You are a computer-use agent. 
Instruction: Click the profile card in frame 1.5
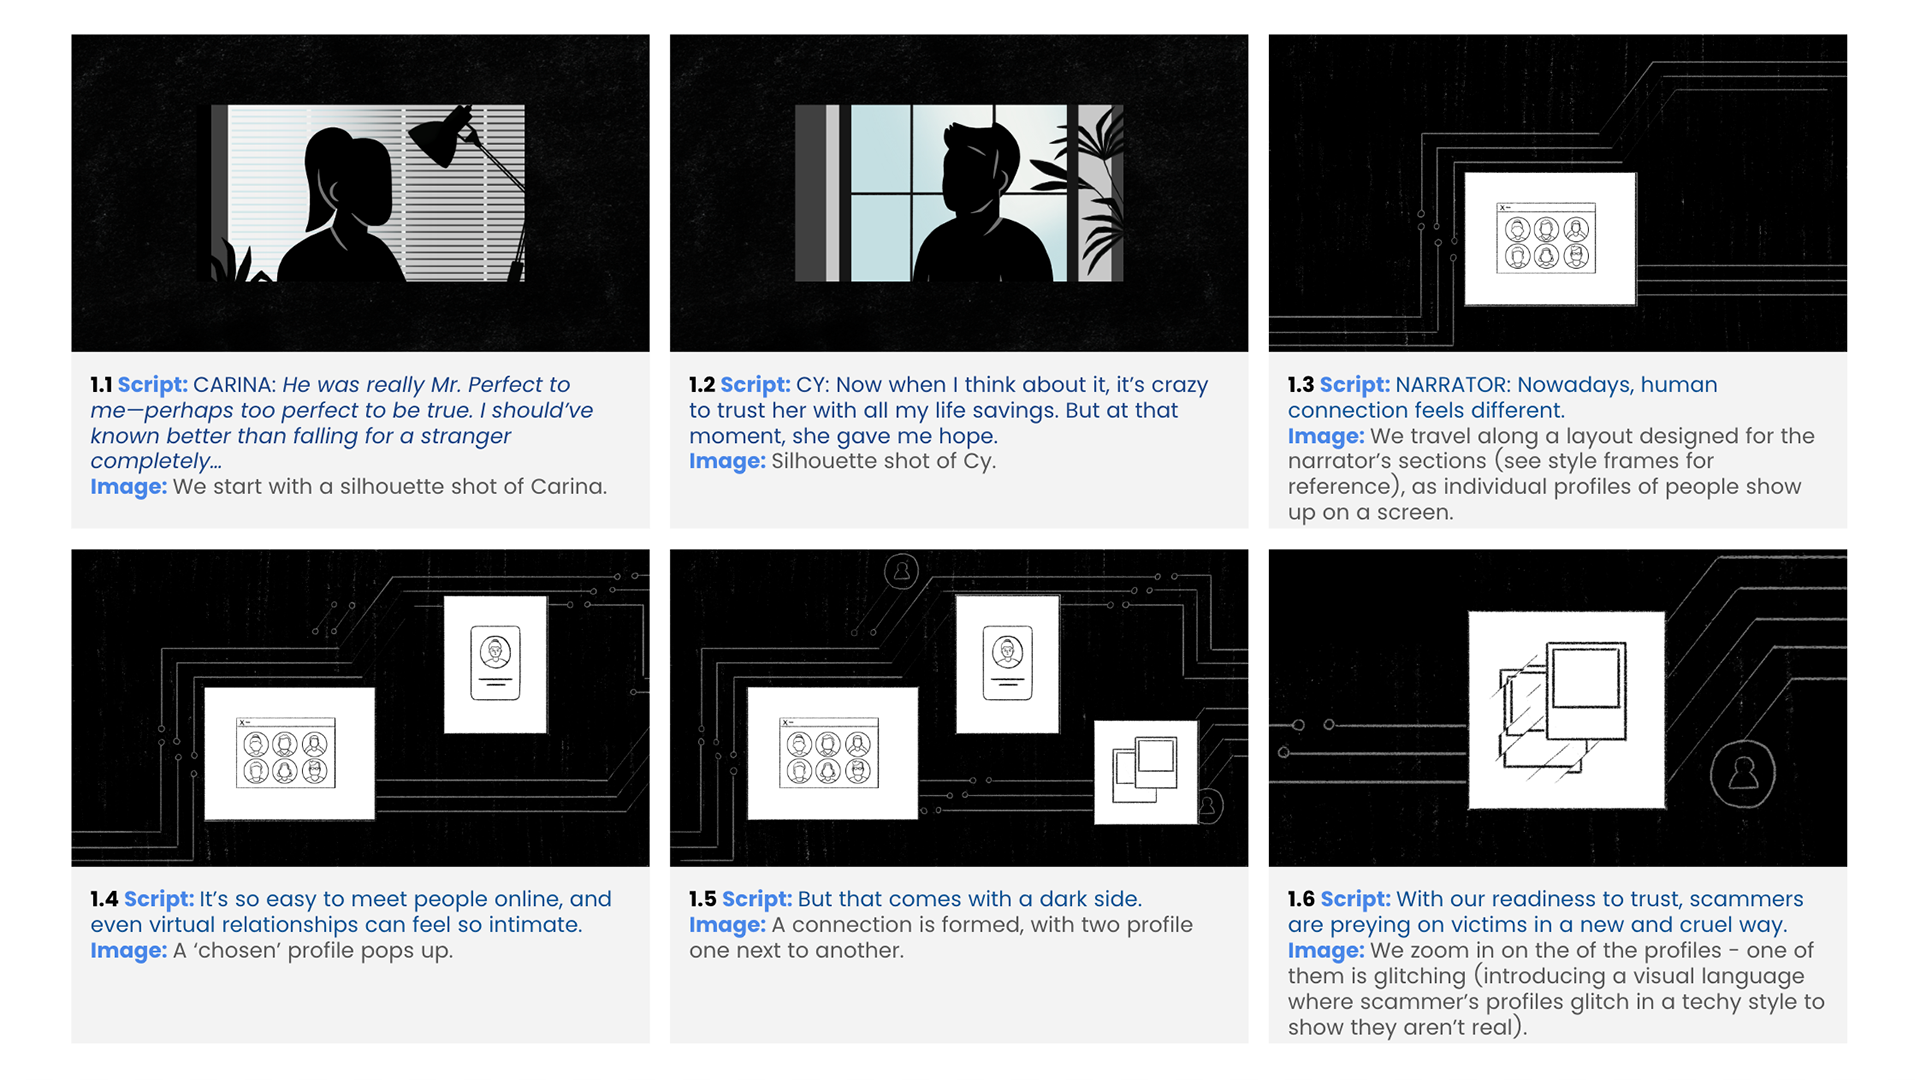pyautogui.click(x=1007, y=664)
